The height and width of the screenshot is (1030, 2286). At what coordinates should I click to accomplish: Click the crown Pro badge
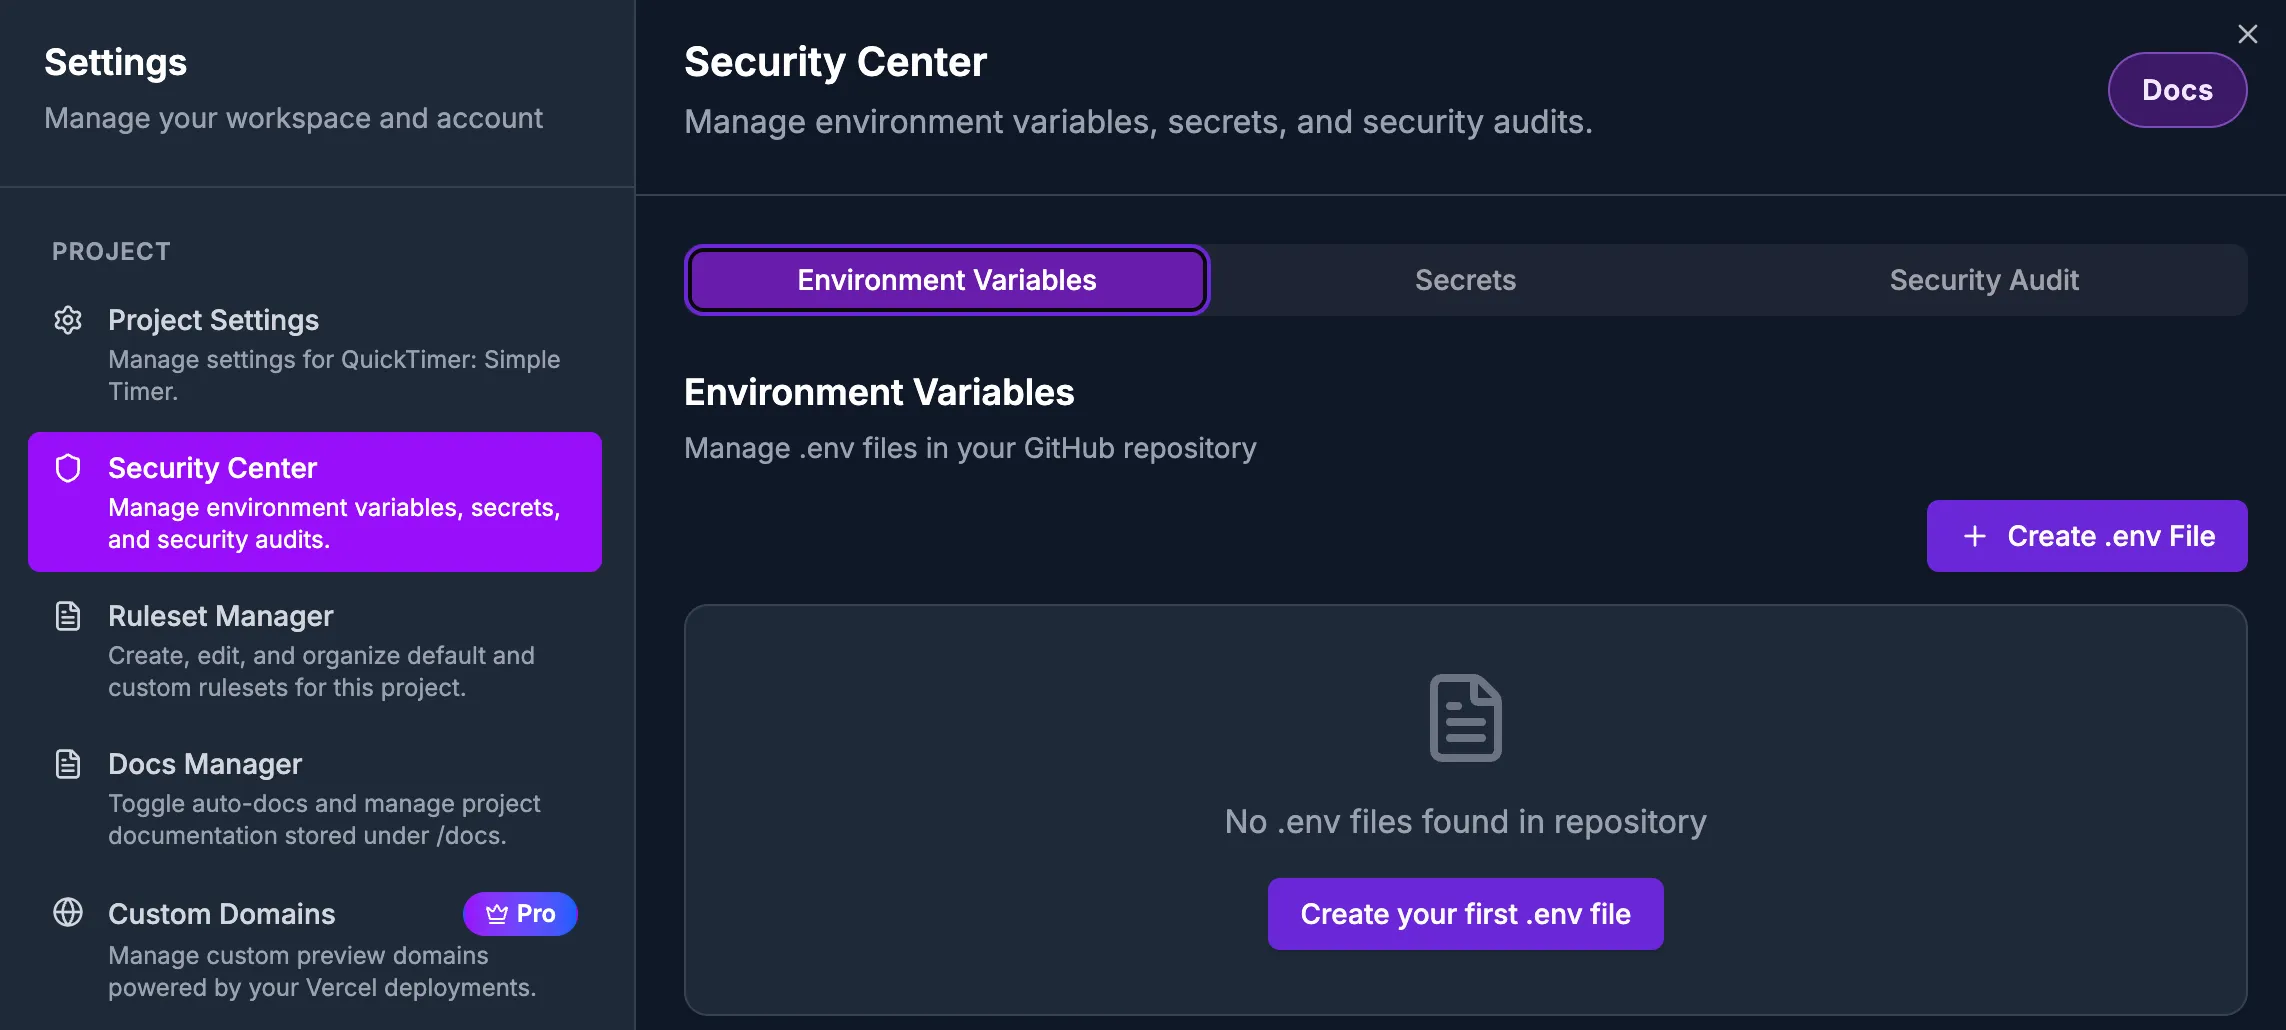tap(520, 914)
